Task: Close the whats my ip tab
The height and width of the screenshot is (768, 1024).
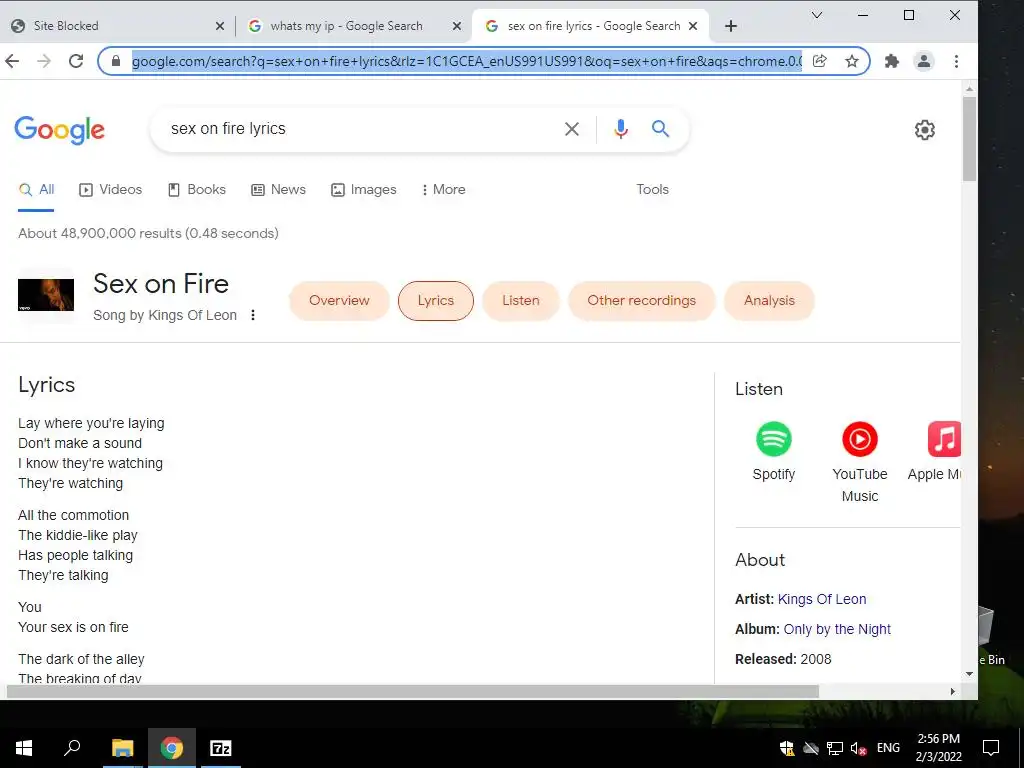Action: coord(457,26)
